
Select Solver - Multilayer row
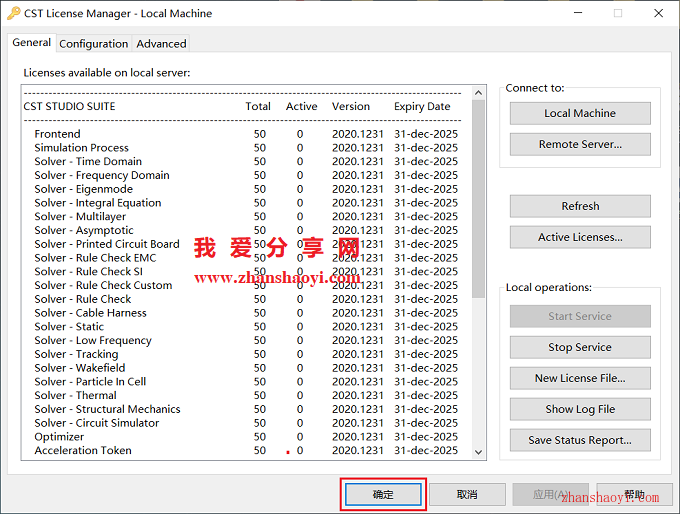point(246,216)
